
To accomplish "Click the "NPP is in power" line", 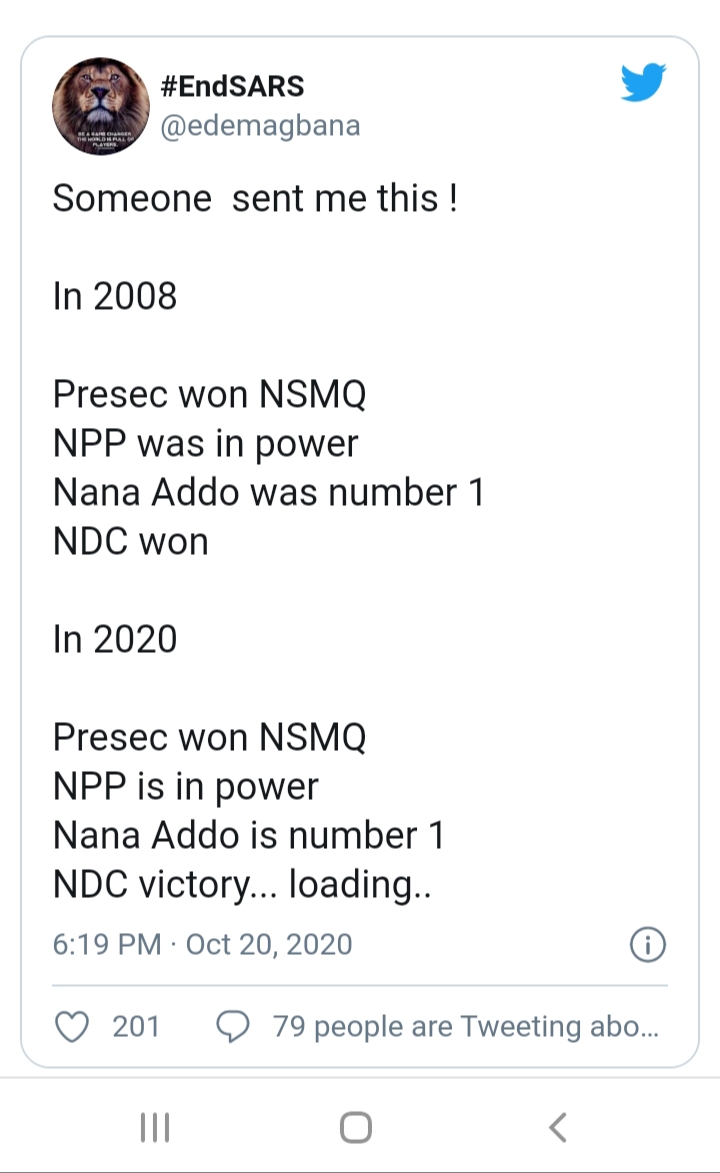I will coord(185,787).
